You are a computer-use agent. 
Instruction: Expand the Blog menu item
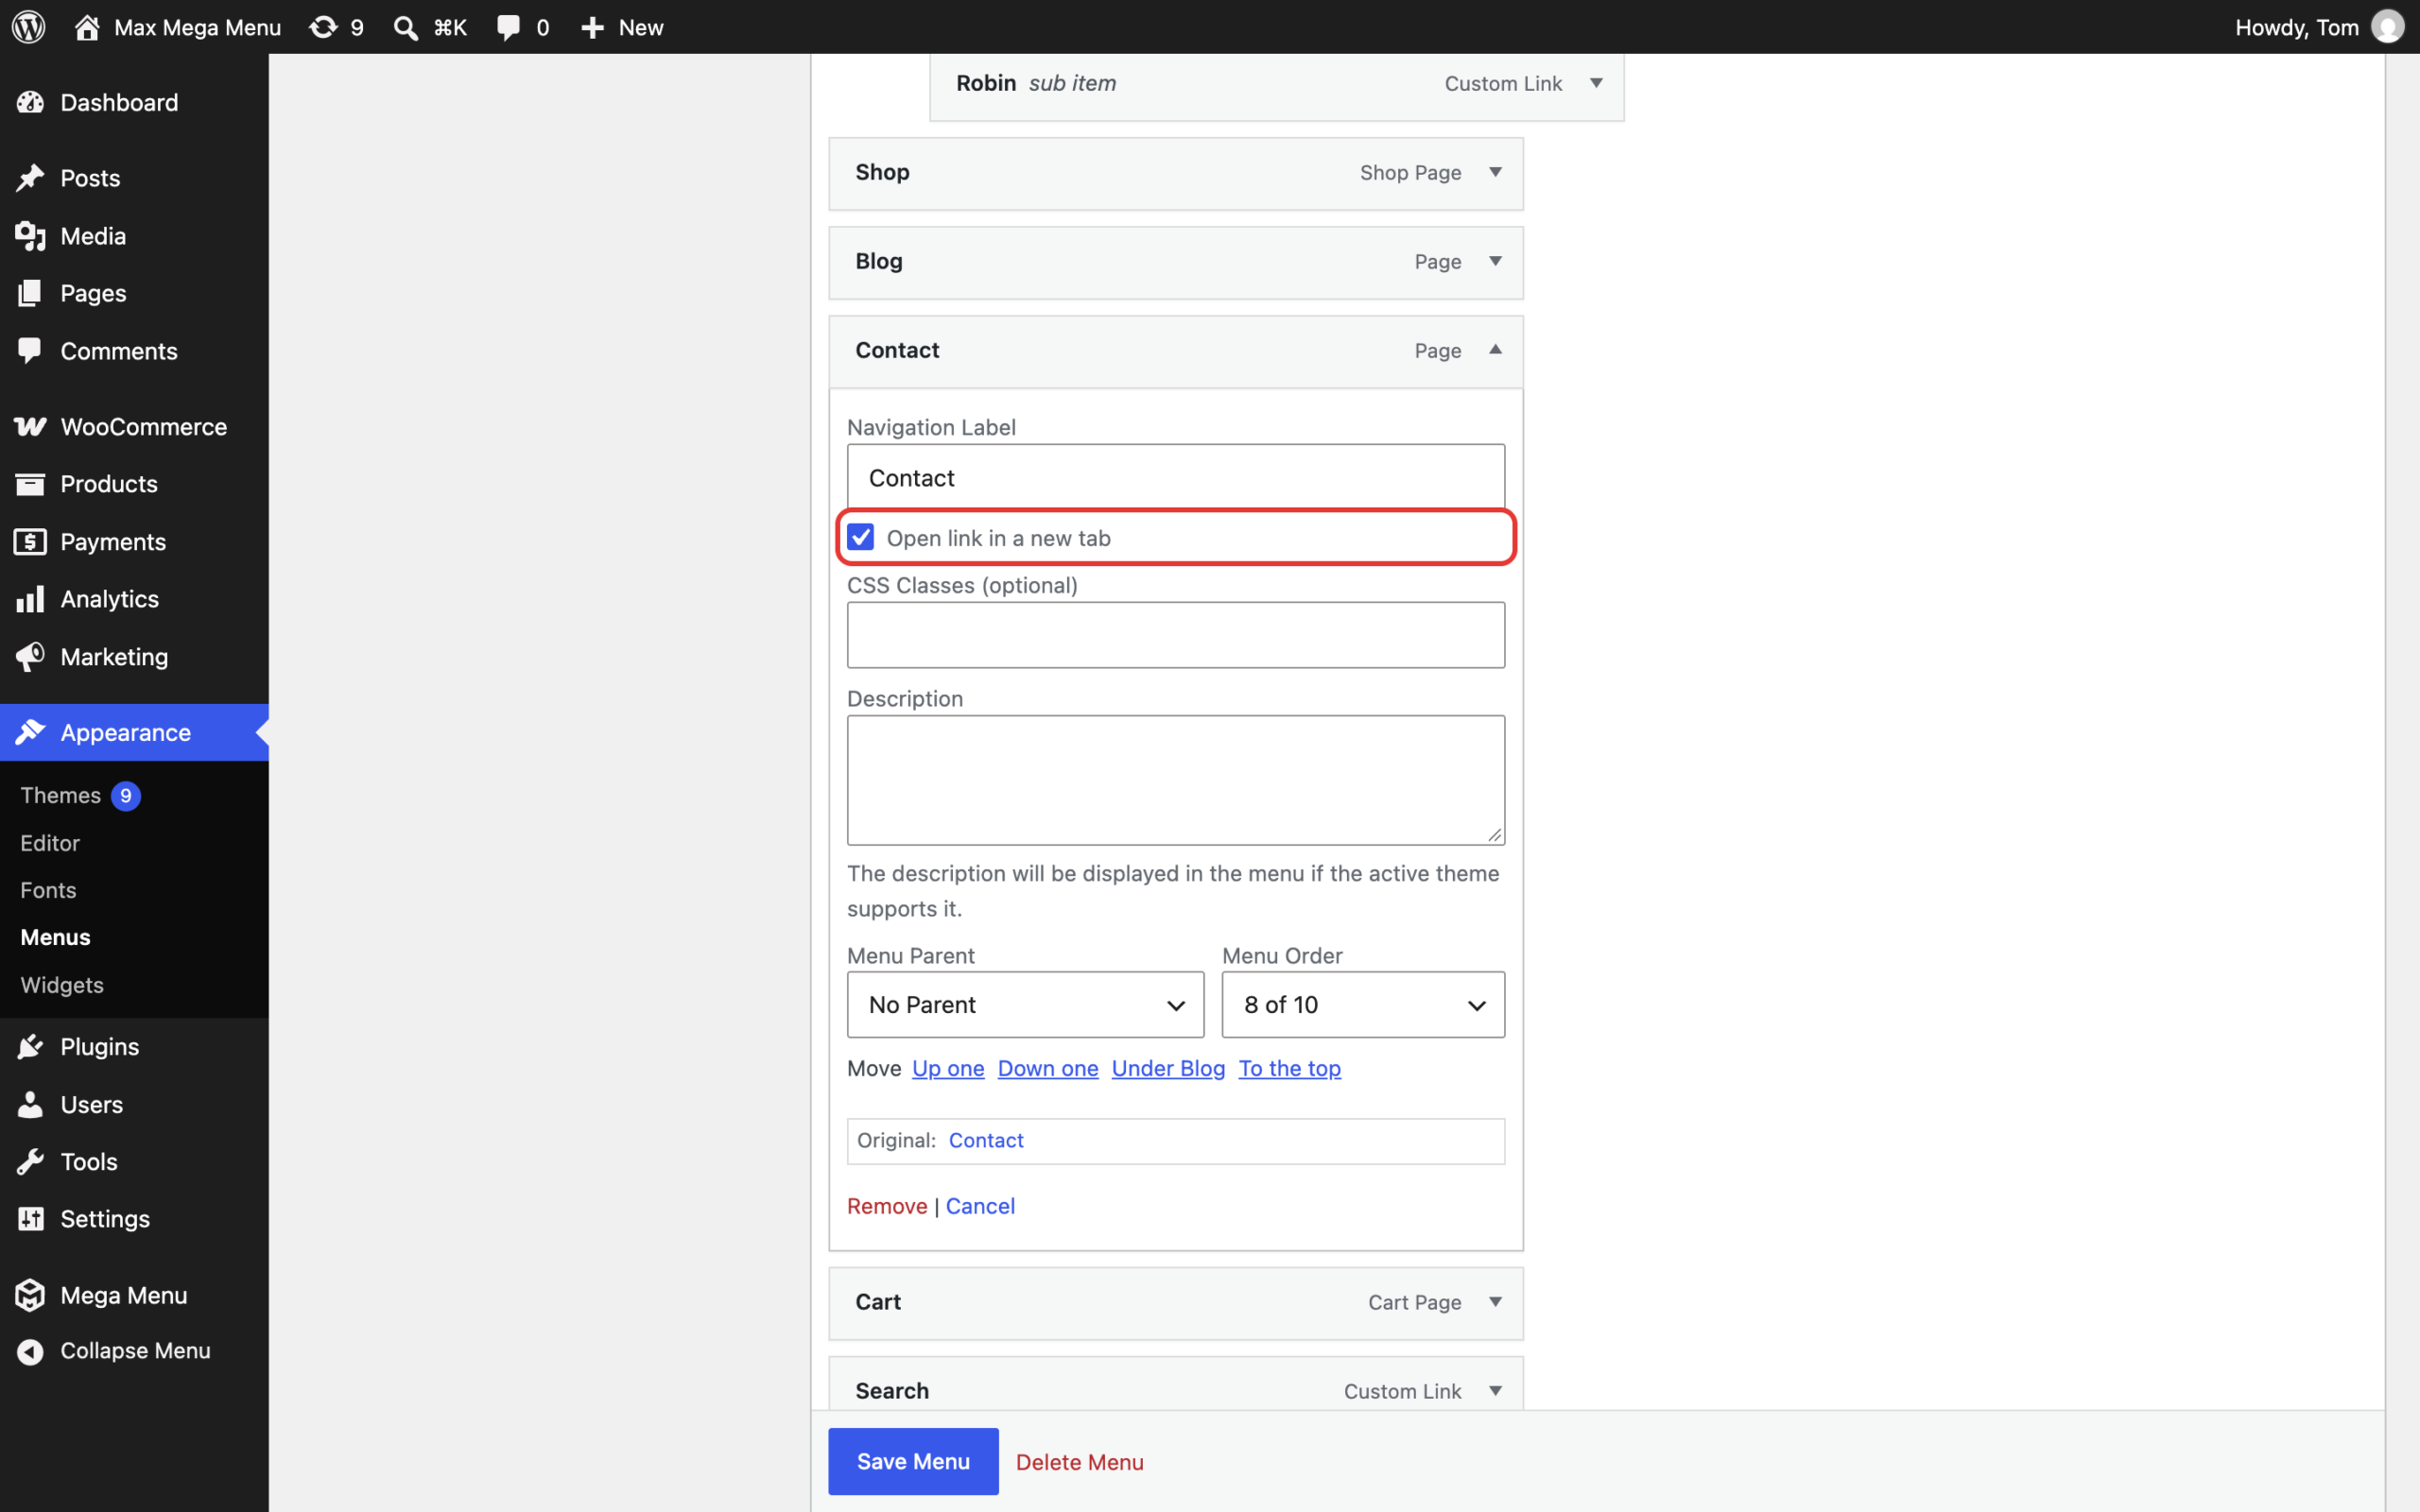[1495, 261]
